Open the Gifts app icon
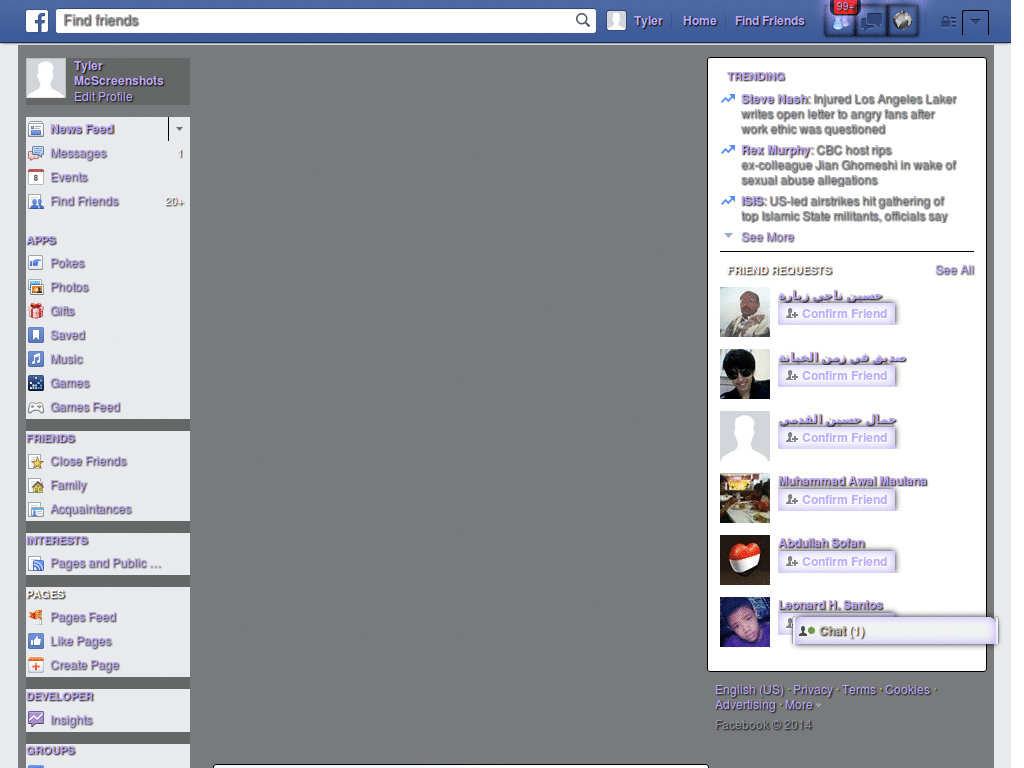The image size is (1024, 768). pyautogui.click(x=37, y=312)
